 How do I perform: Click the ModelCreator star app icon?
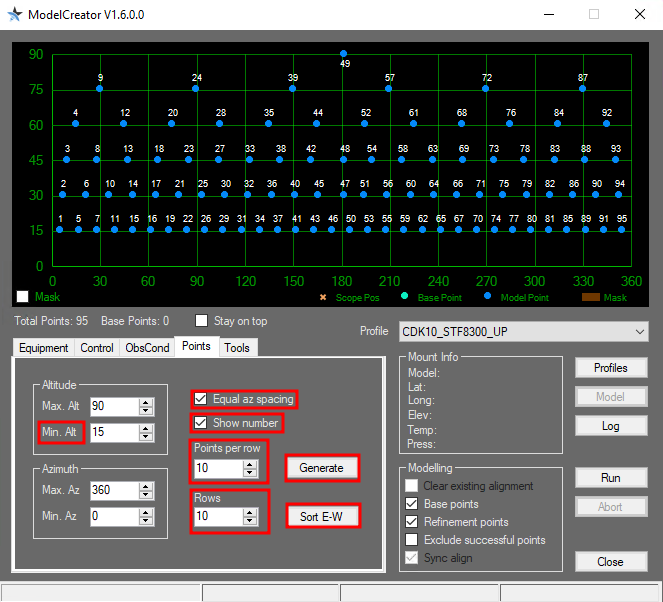tap(14, 14)
